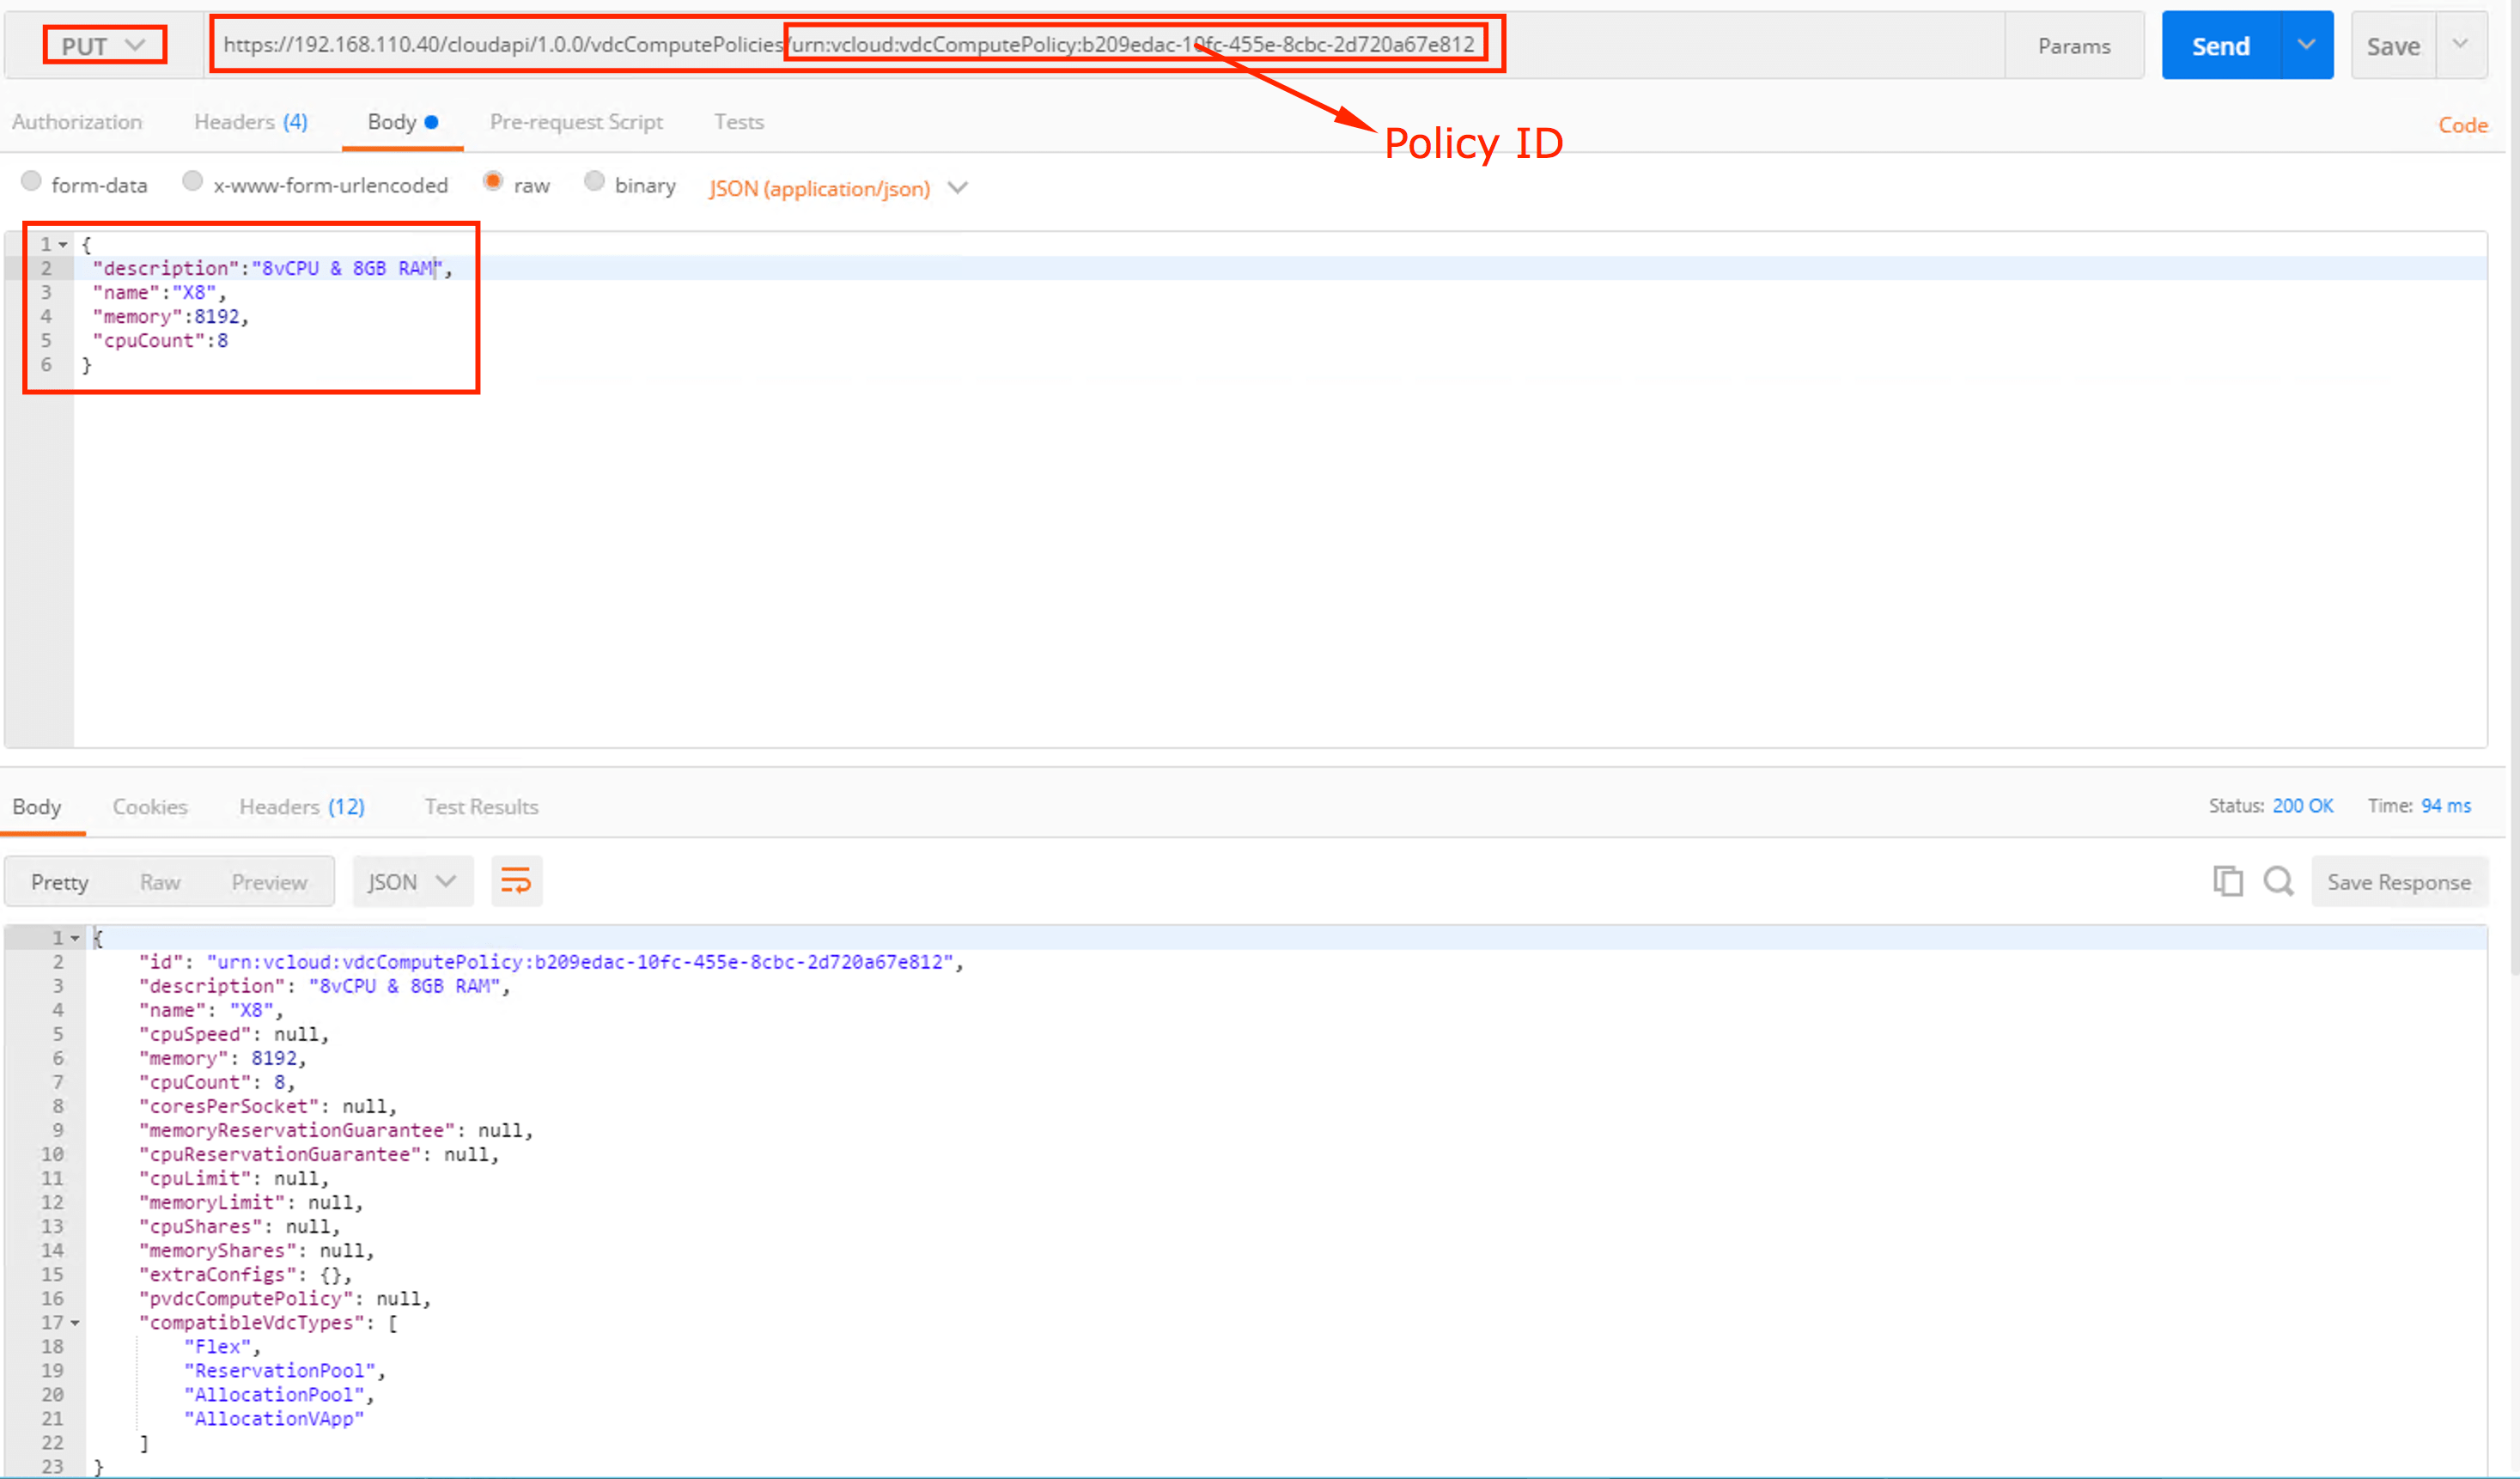This screenshot has height=1479, width=2520.
Task: Choose the binary body radio button
Action: [x=594, y=181]
